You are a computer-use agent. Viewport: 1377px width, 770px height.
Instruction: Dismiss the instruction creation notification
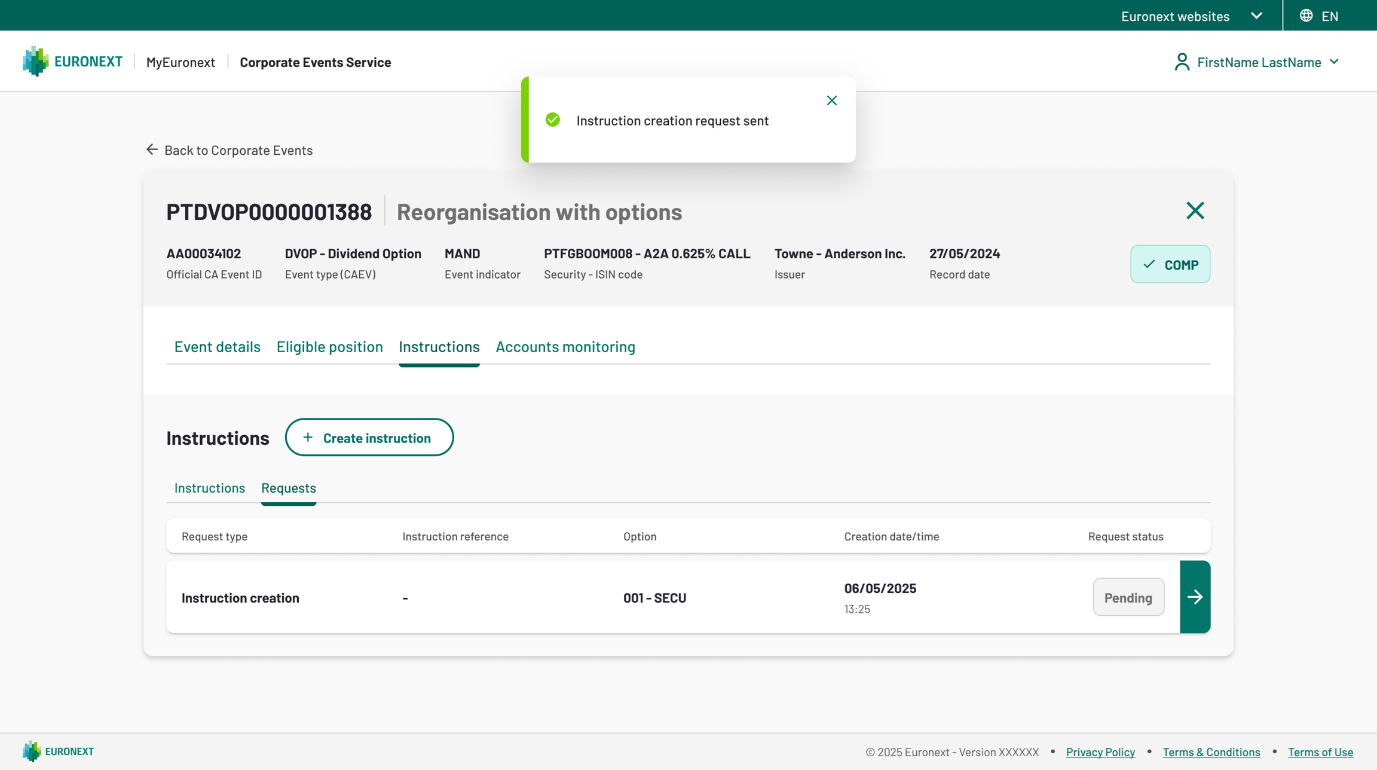point(832,101)
